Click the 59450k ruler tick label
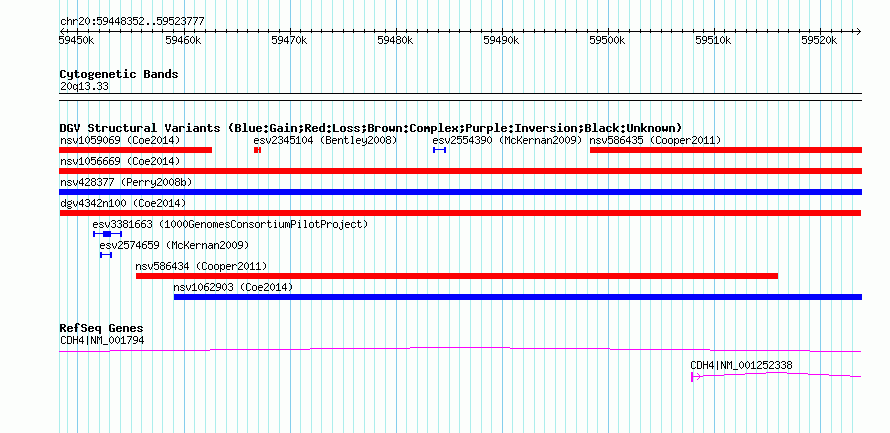 (76, 40)
